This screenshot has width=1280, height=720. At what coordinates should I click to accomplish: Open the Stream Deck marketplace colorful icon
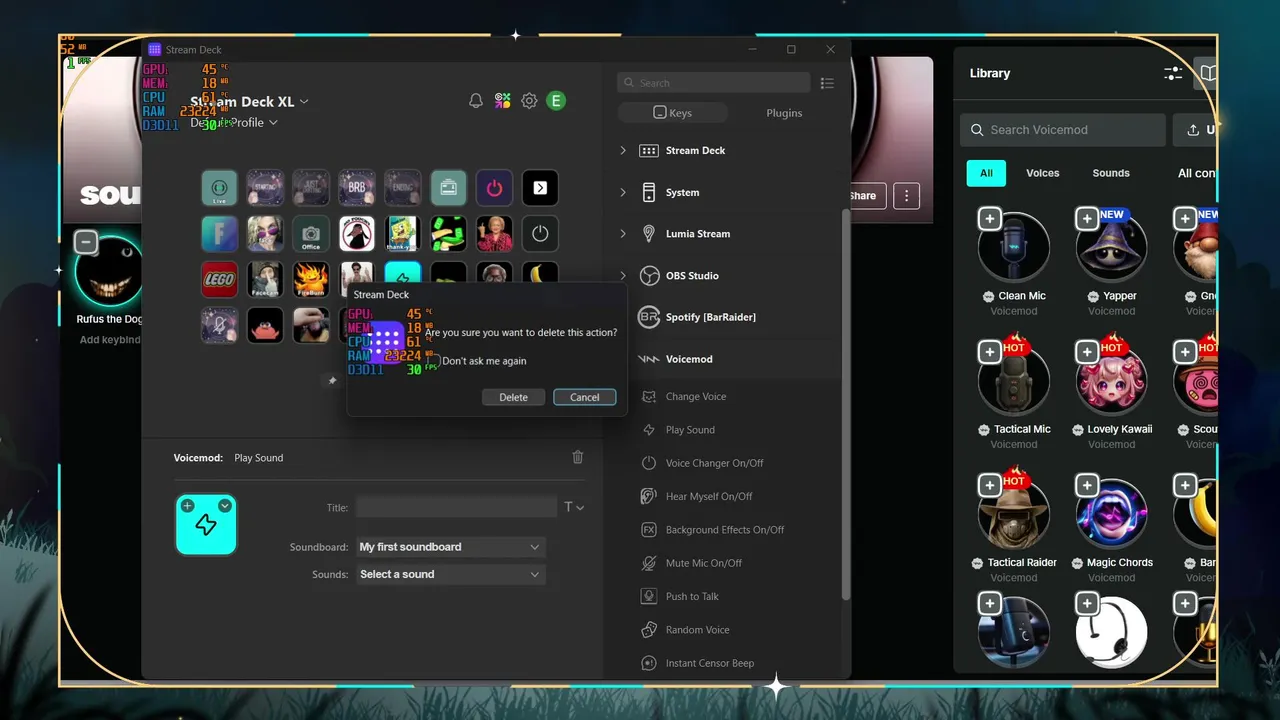click(503, 101)
